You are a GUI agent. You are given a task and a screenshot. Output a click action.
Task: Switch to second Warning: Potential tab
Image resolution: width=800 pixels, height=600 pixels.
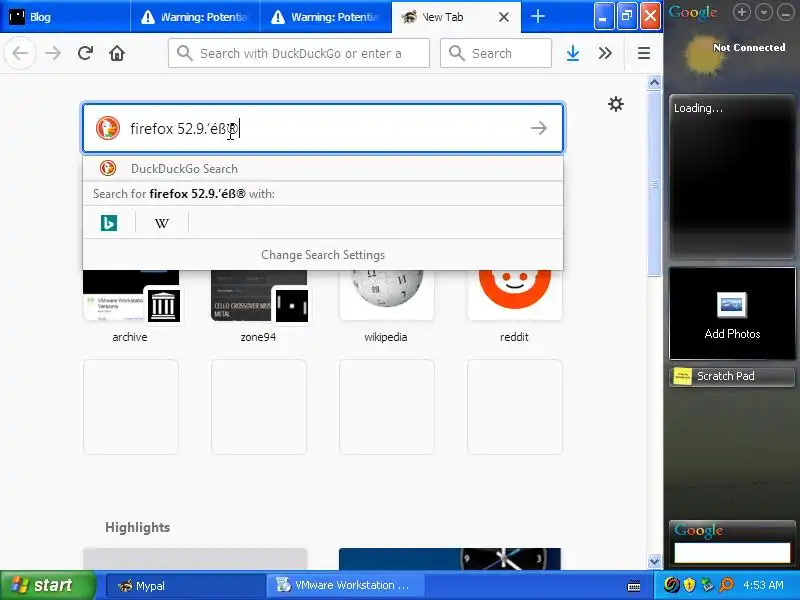326,17
